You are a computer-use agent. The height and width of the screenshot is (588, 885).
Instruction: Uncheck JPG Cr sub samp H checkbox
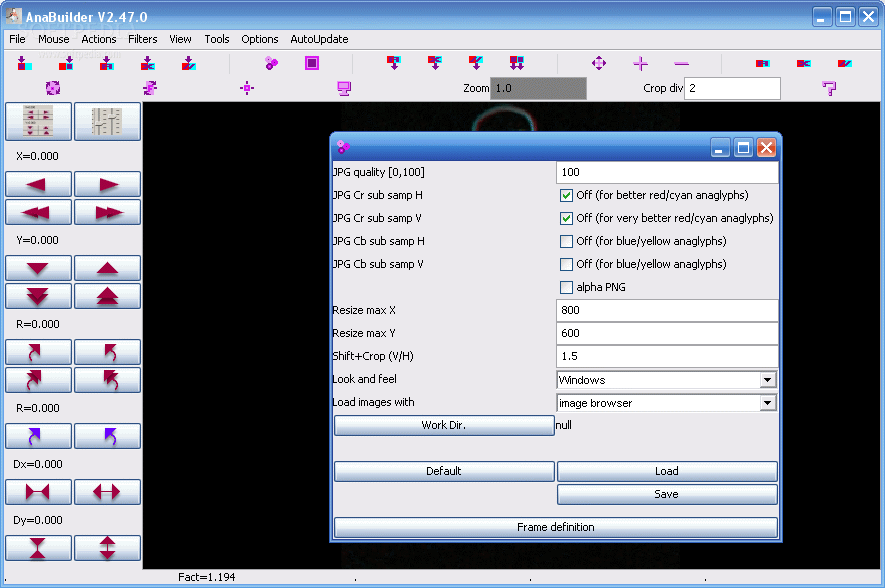coord(566,195)
